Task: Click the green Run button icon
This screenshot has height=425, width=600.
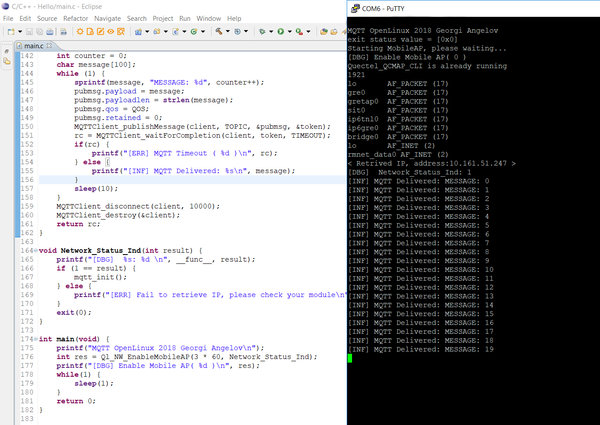Action: pos(280,31)
